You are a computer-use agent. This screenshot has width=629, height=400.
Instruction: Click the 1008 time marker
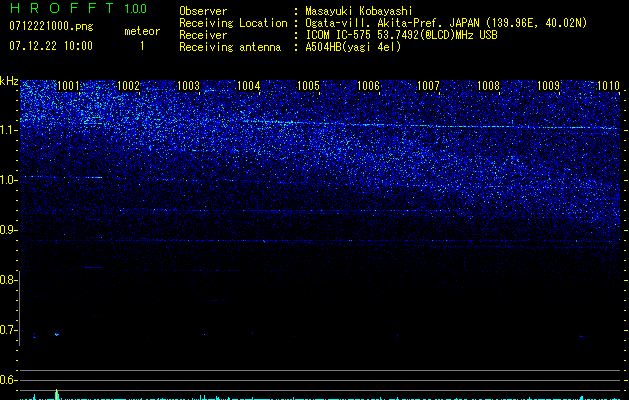click(489, 86)
